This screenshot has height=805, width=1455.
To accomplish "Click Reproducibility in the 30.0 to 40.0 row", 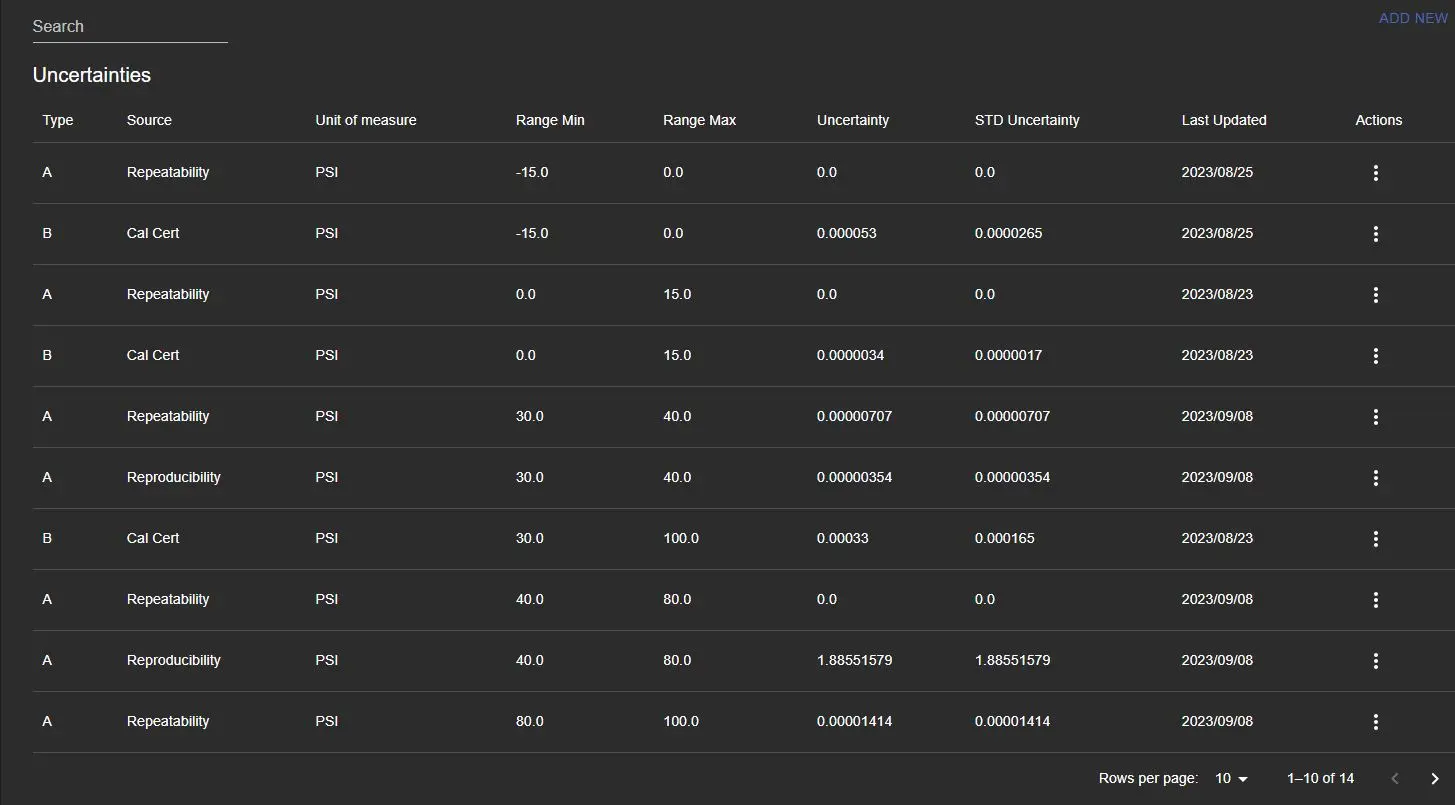I will coord(174,477).
